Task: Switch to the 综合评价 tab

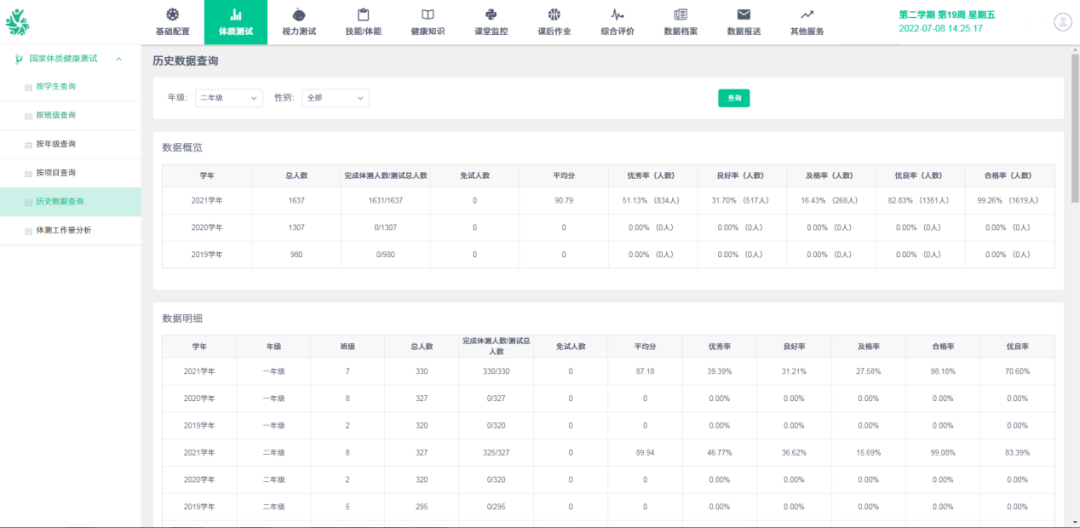Action: click(617, 23)
